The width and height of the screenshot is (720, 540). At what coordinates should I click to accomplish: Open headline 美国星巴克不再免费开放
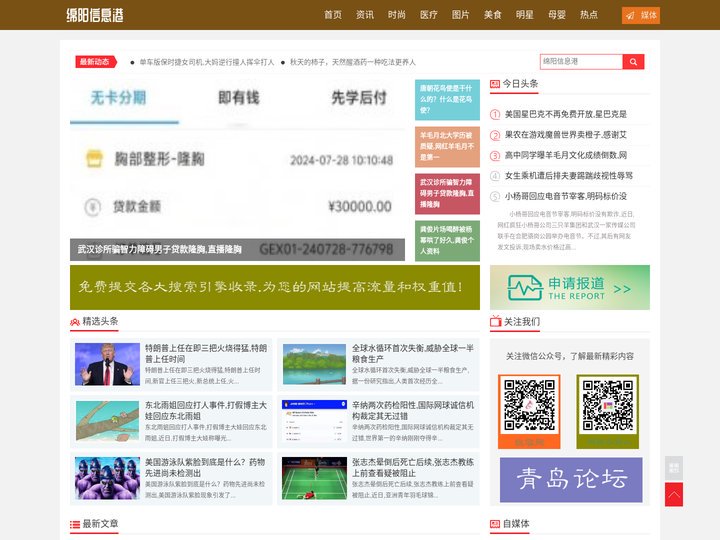pyautogui.click(x=566, y=114)
